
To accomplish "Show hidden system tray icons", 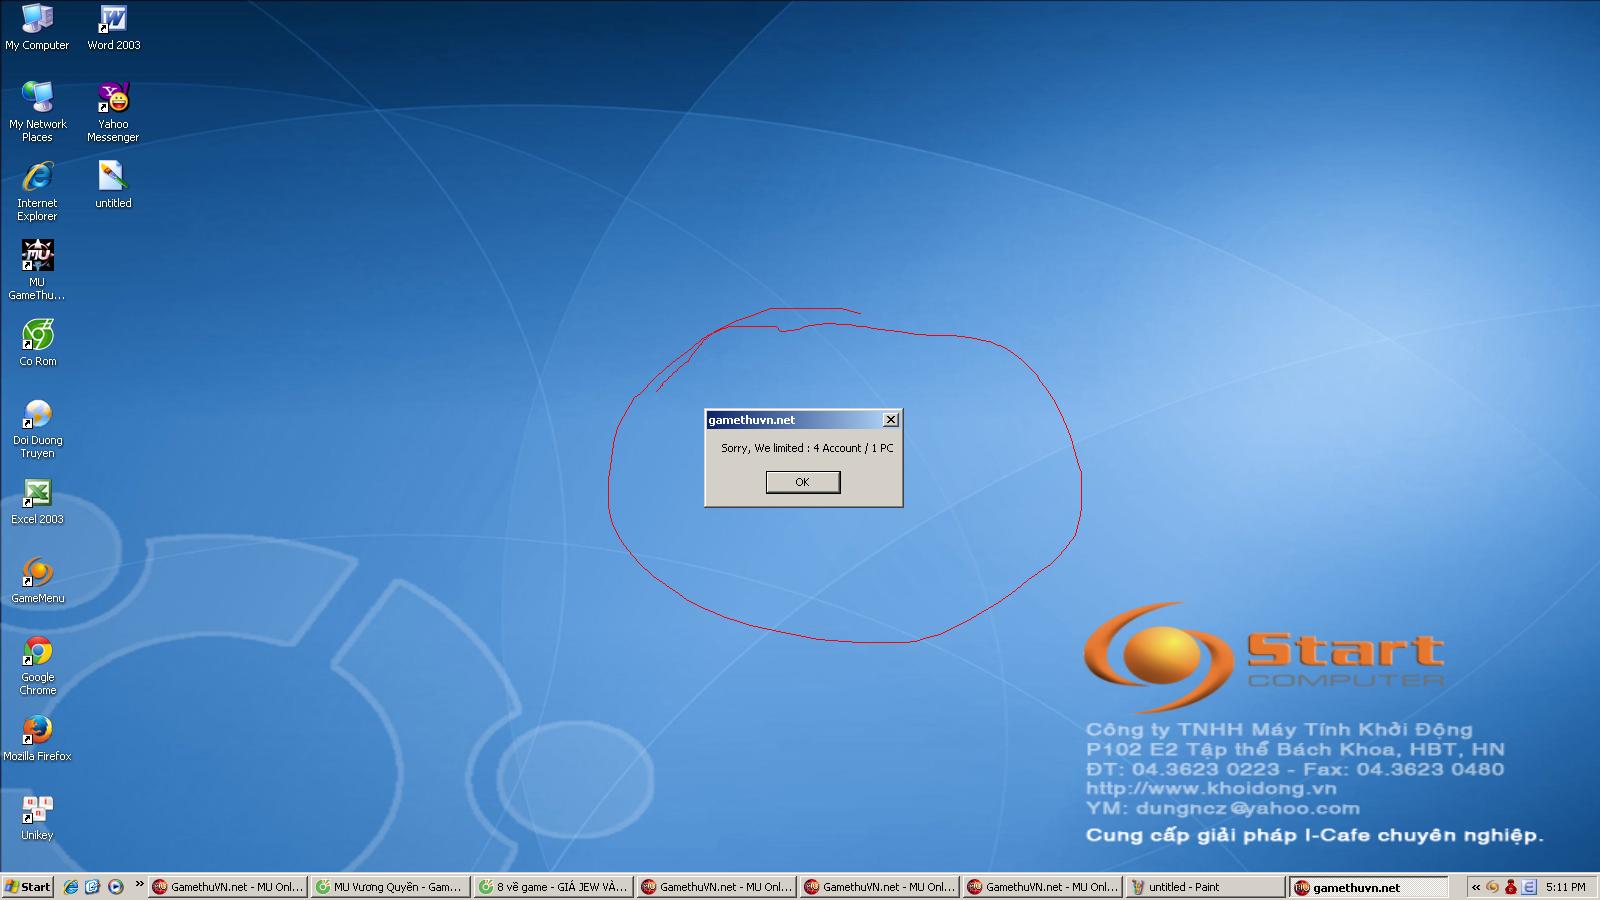I will [x=1475, y=887].
